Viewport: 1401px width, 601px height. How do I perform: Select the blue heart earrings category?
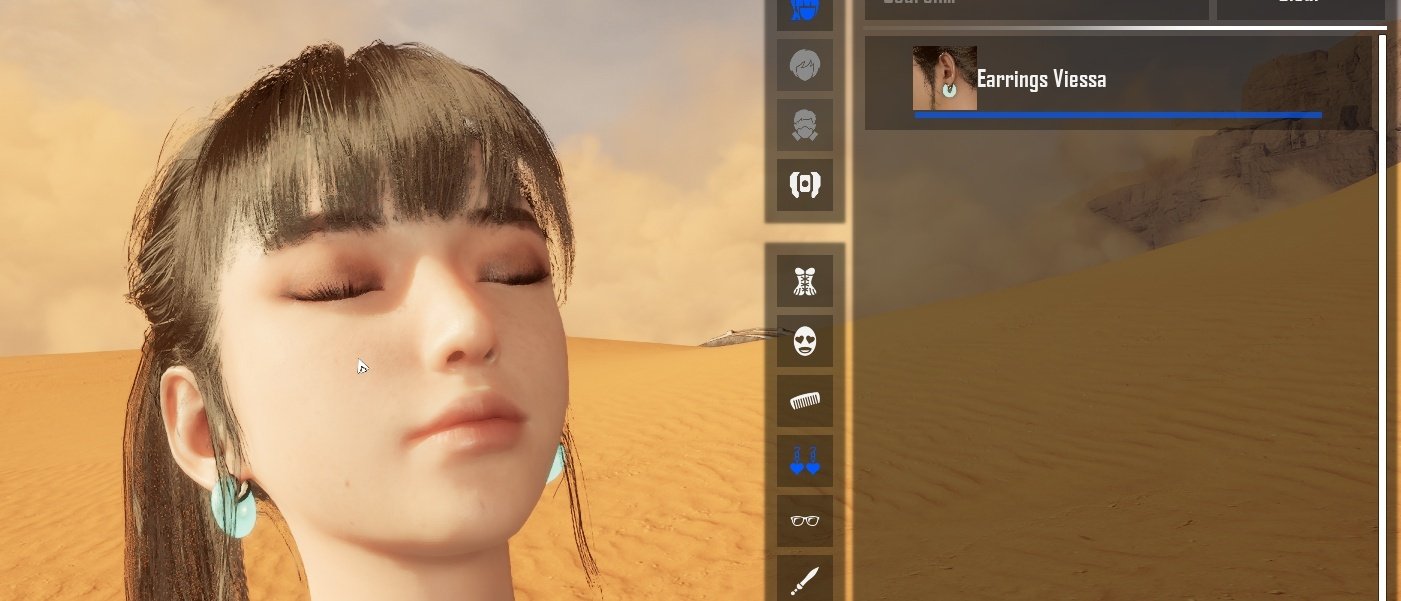[x=805, y=461]
